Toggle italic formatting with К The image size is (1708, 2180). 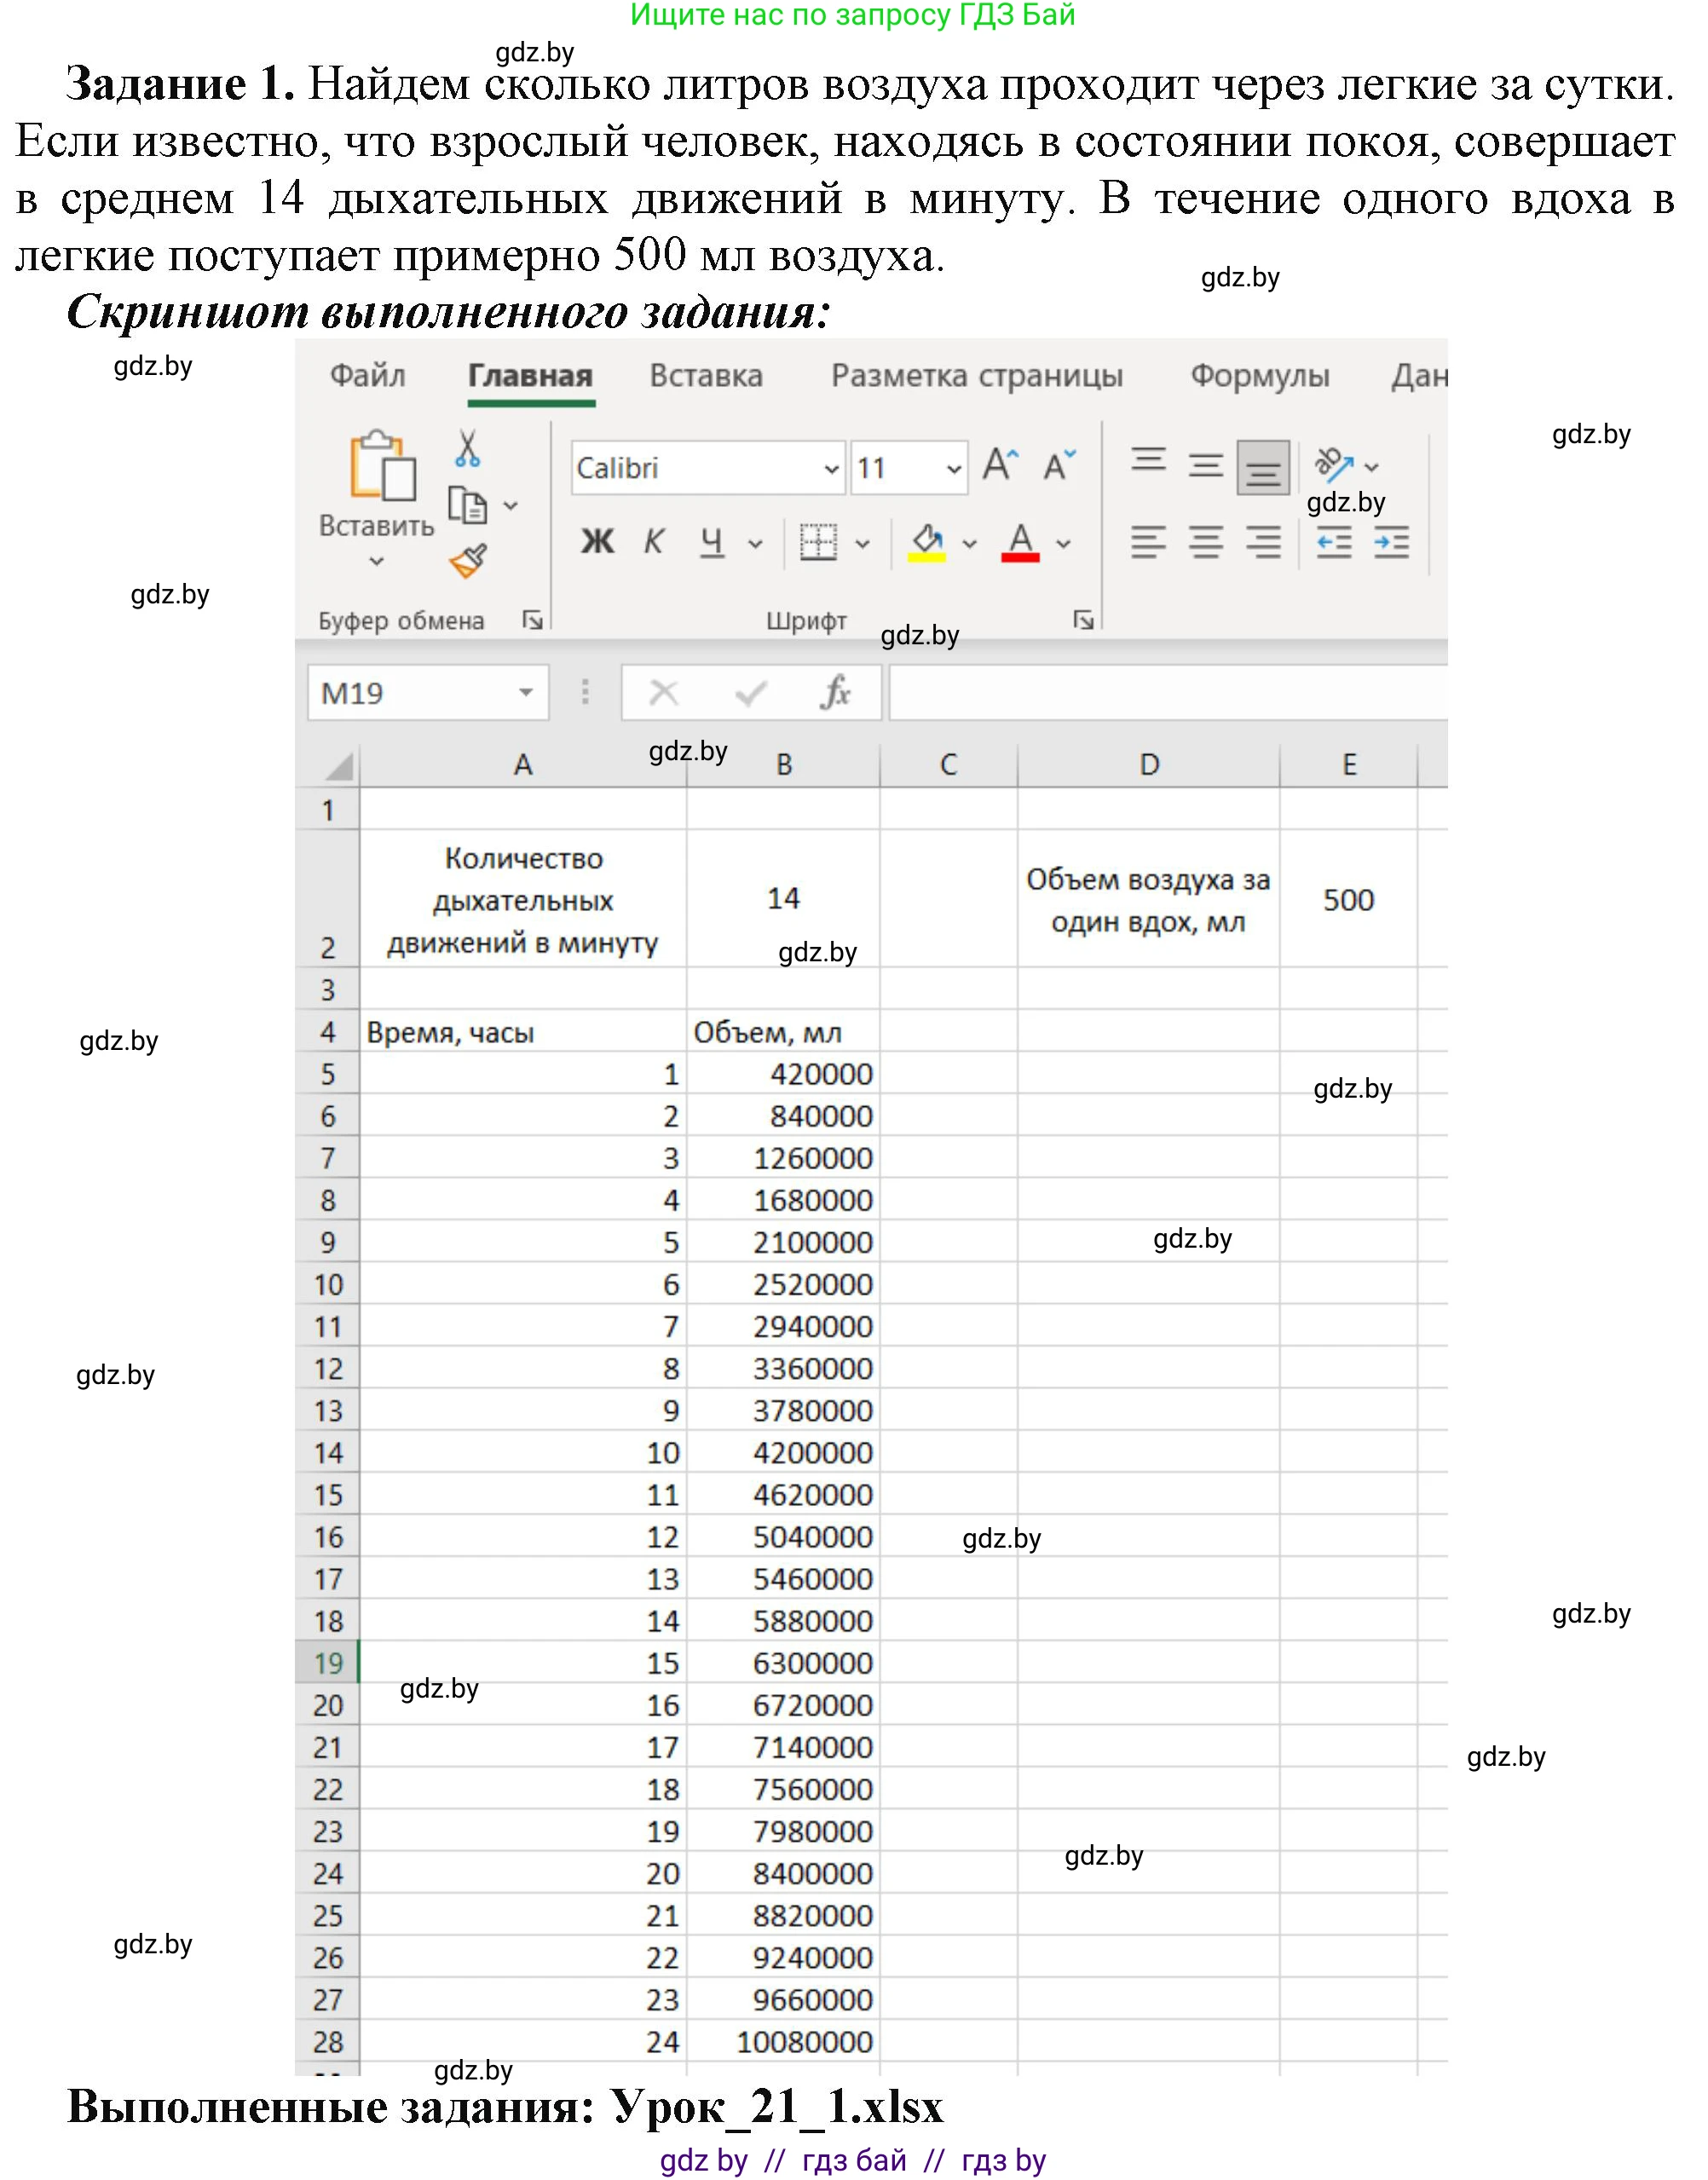[x=653, y=541]
